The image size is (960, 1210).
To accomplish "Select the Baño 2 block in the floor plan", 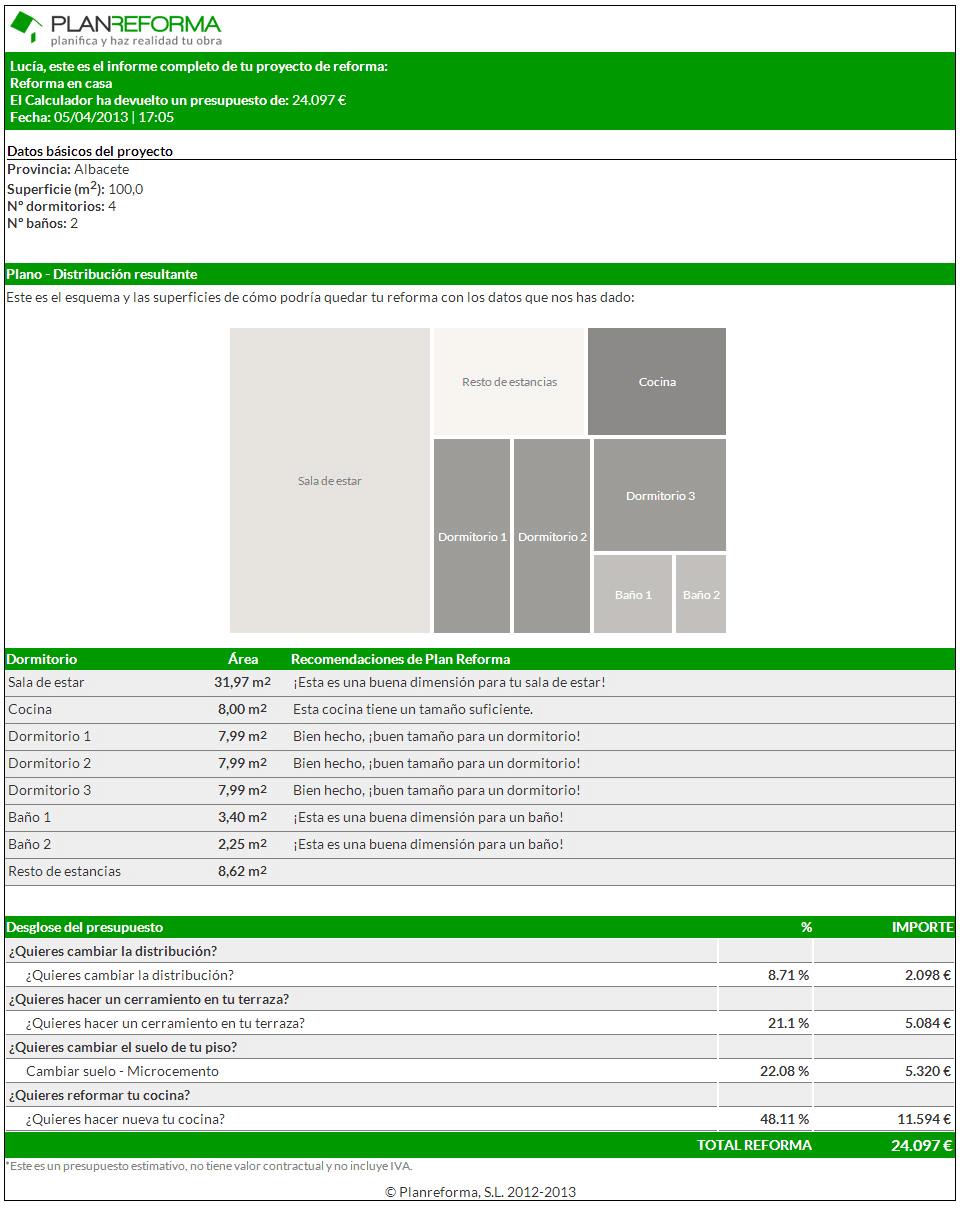I will click(701, 594).
